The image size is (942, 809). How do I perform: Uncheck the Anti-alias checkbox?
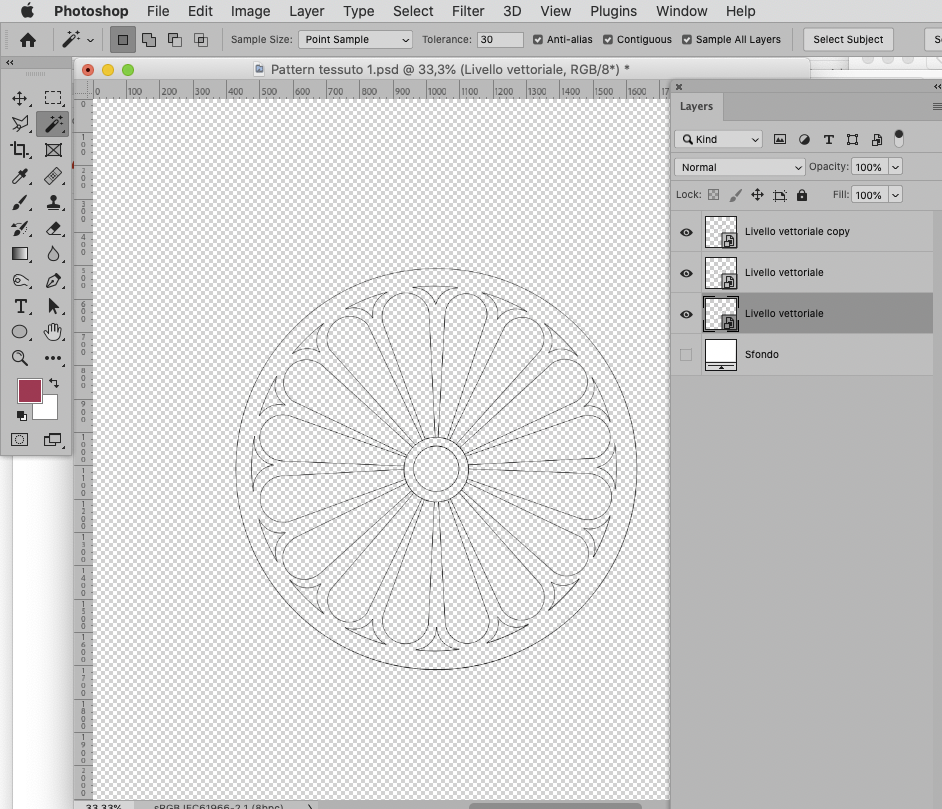click(538, 40)
